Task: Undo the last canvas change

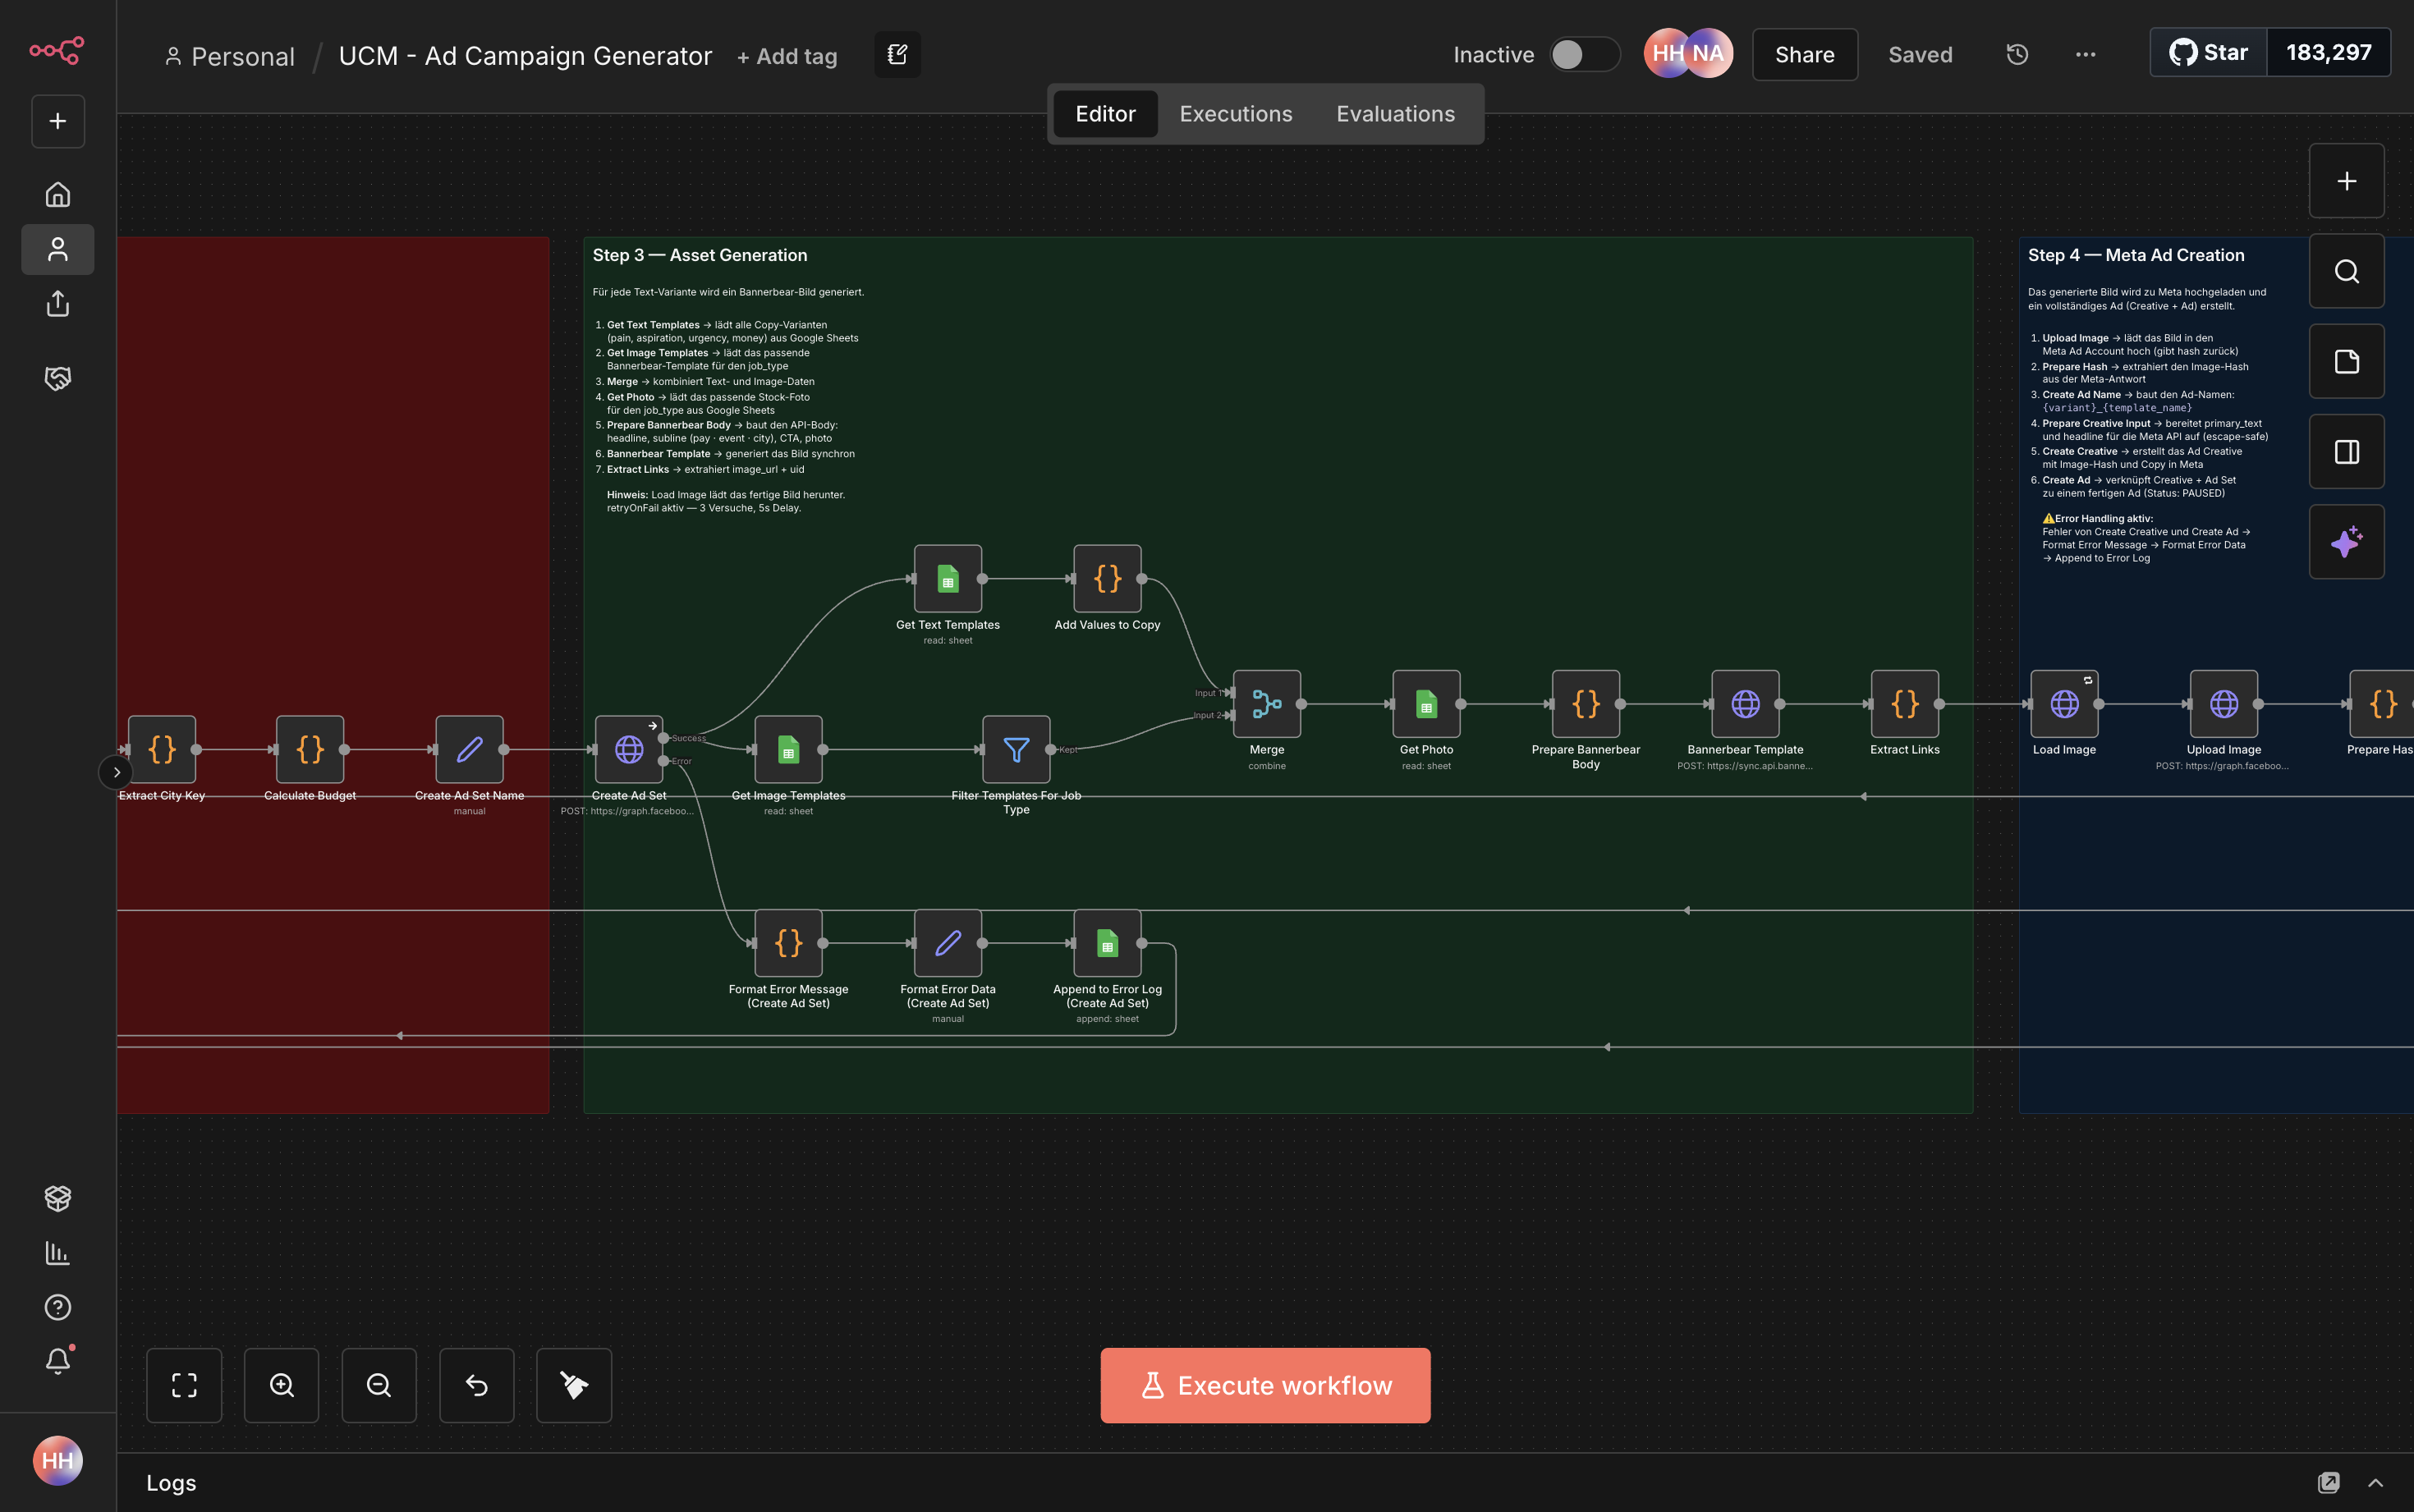Action: tap(476, 1385)
